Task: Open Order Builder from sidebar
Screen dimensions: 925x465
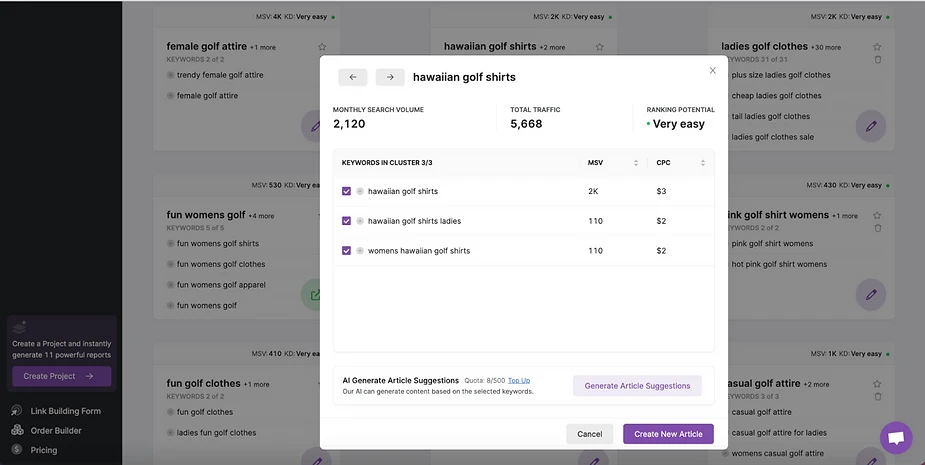Action: [56, 431]
